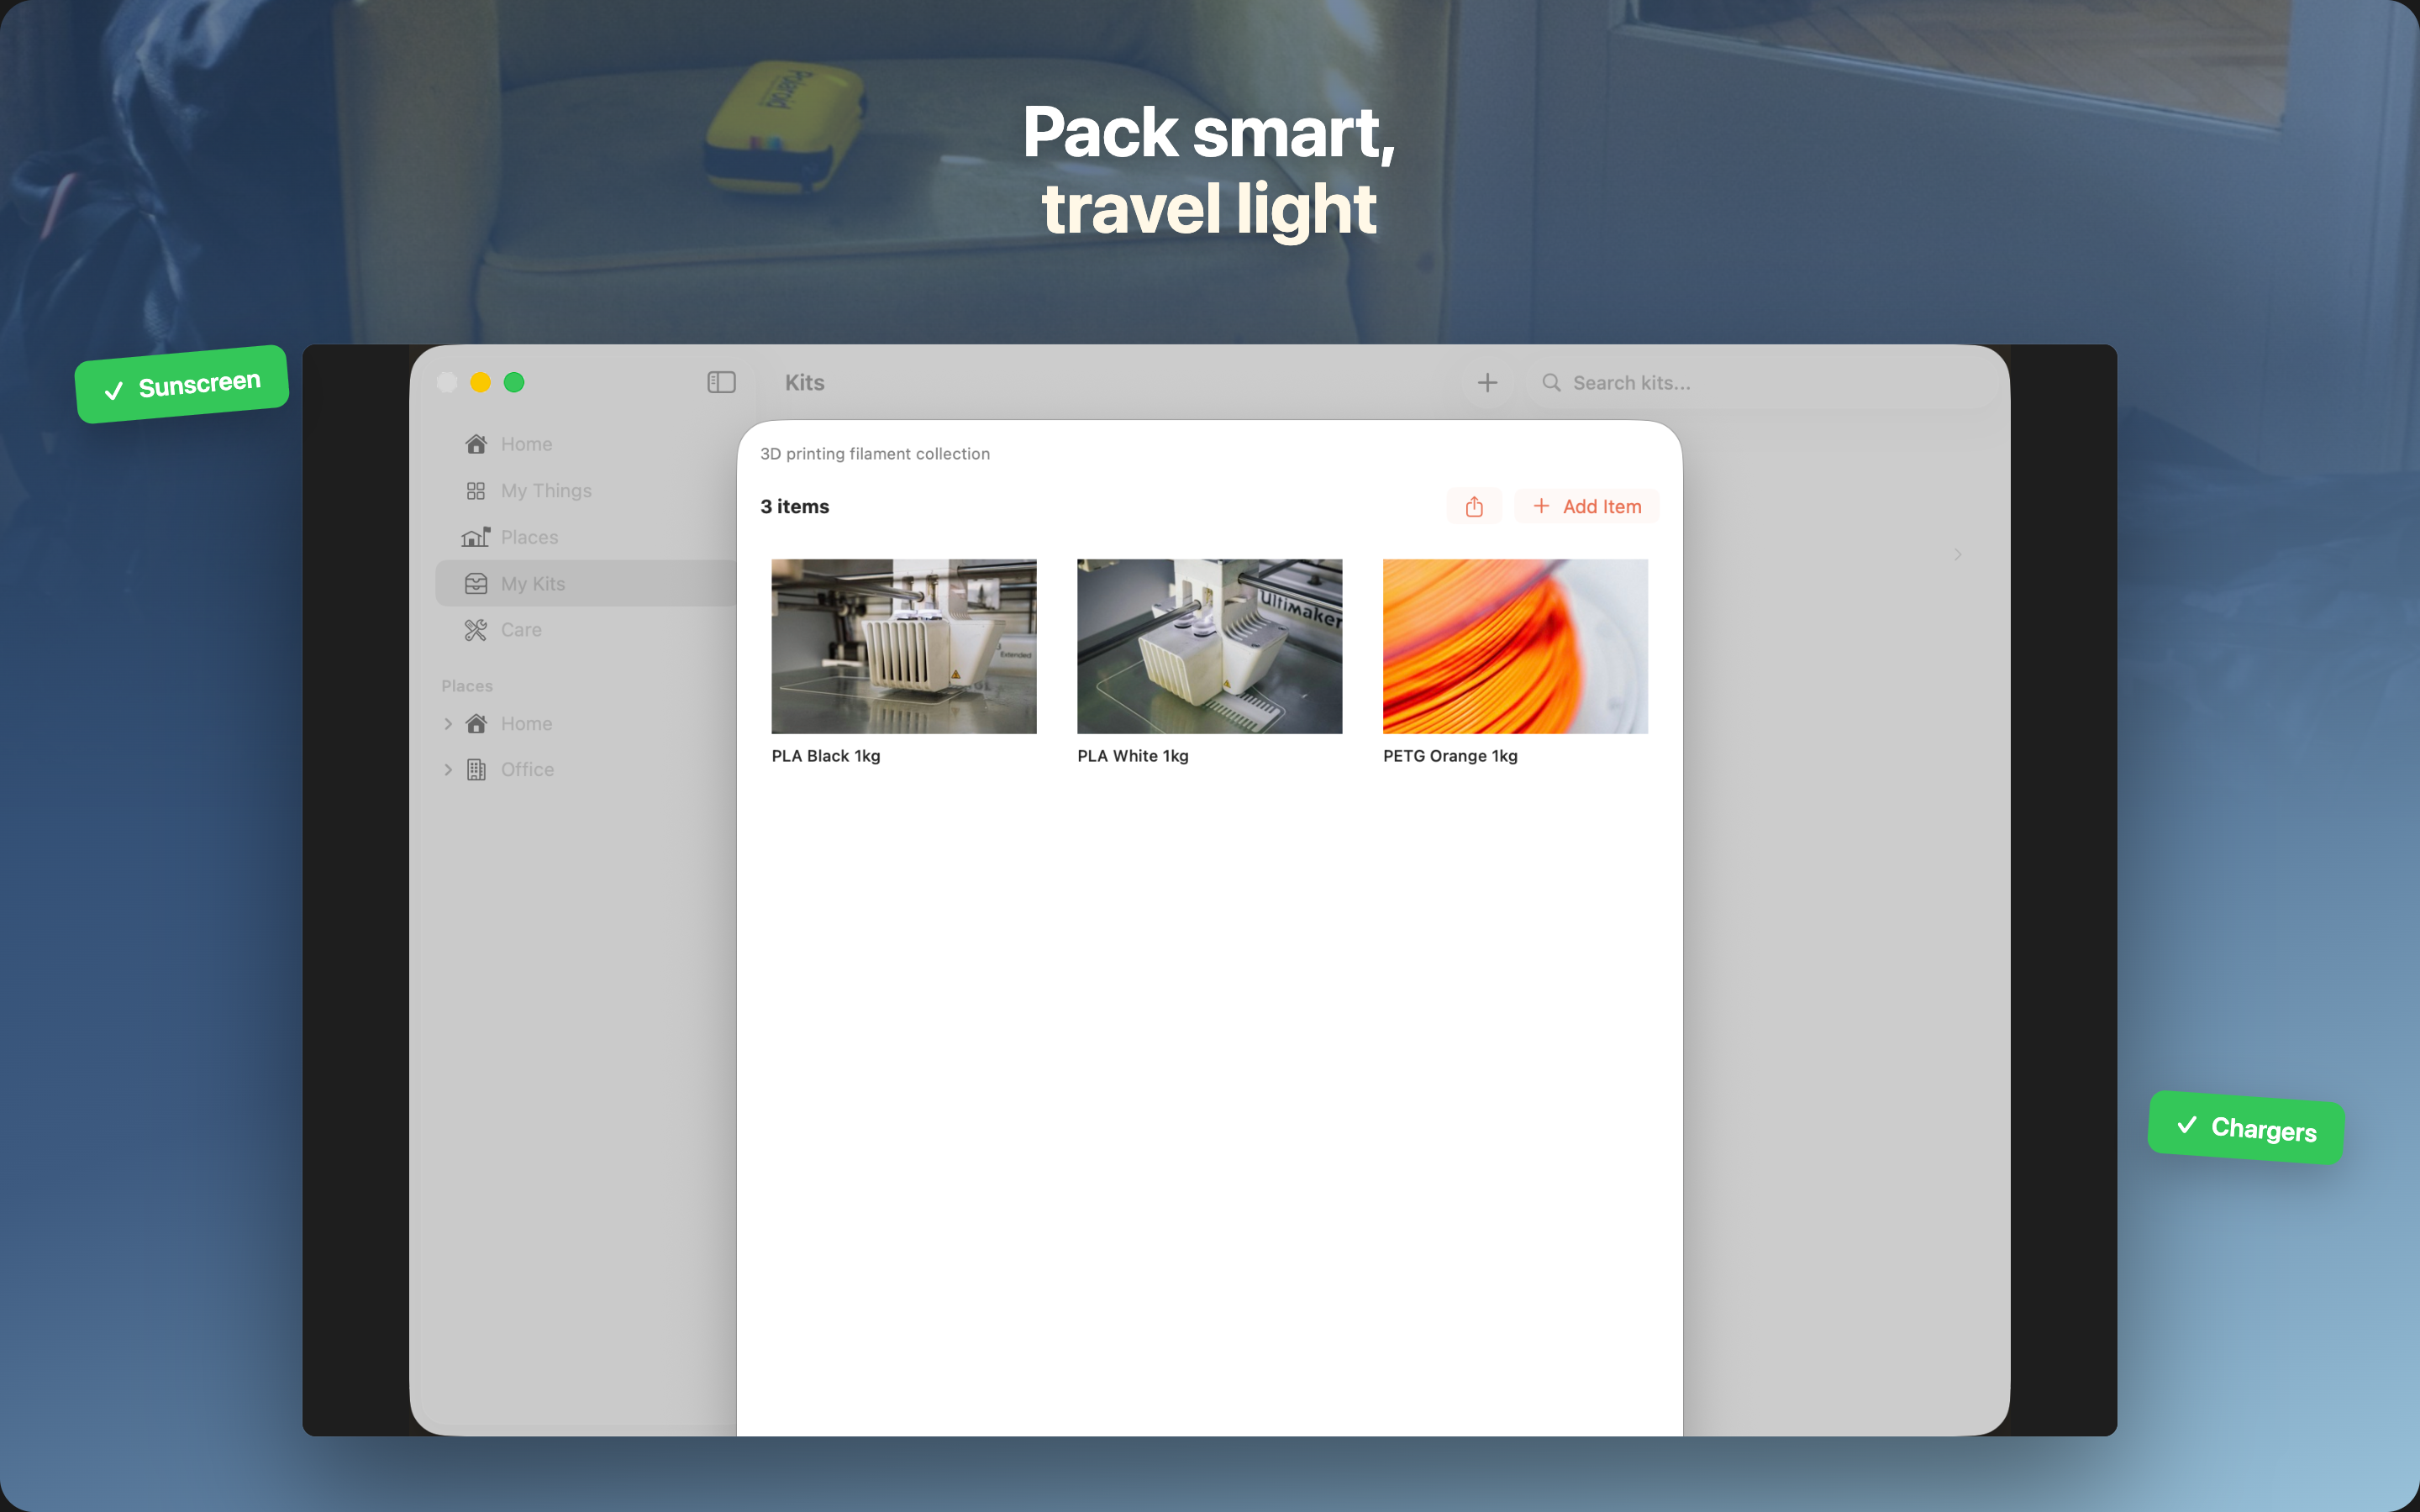
Task: Focus the Search kits field
Action: pyautogui.click(x=1762, y=382)
